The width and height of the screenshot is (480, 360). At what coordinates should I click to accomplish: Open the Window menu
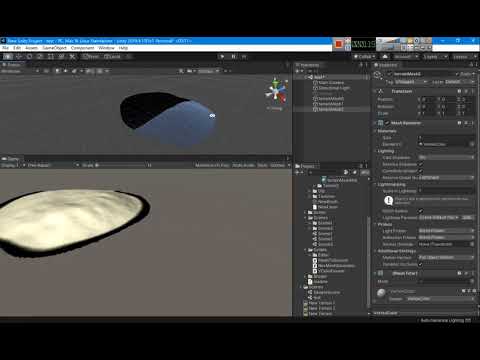click(x=106, y=48)
